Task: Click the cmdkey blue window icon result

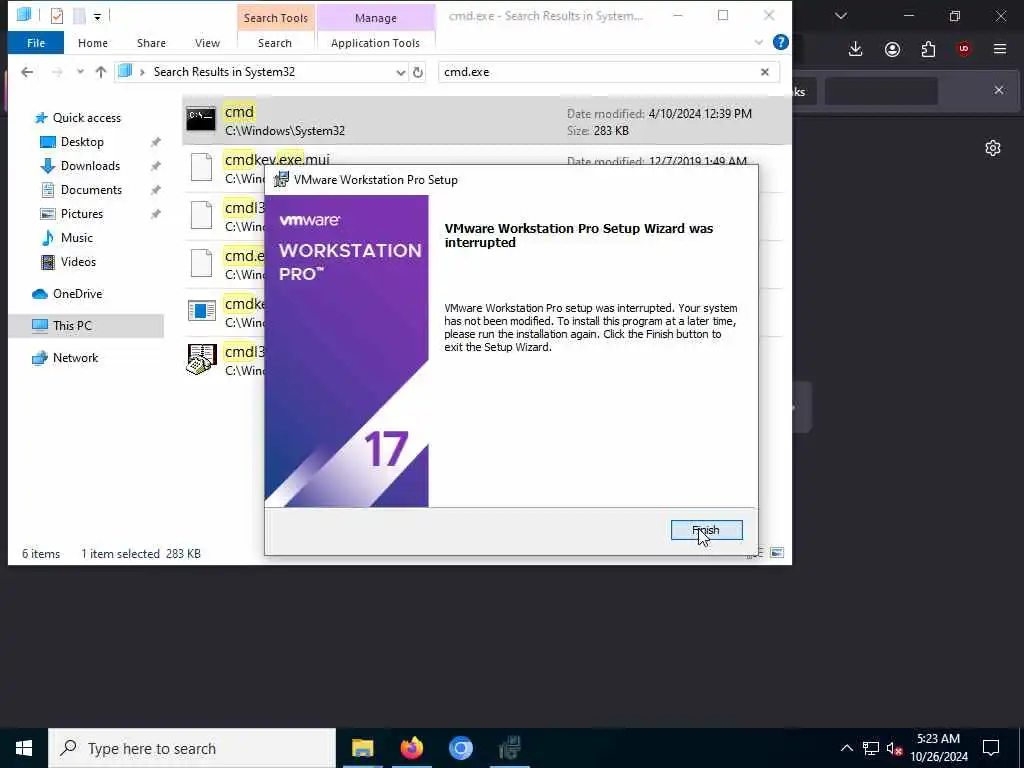Action: [201, 310]
